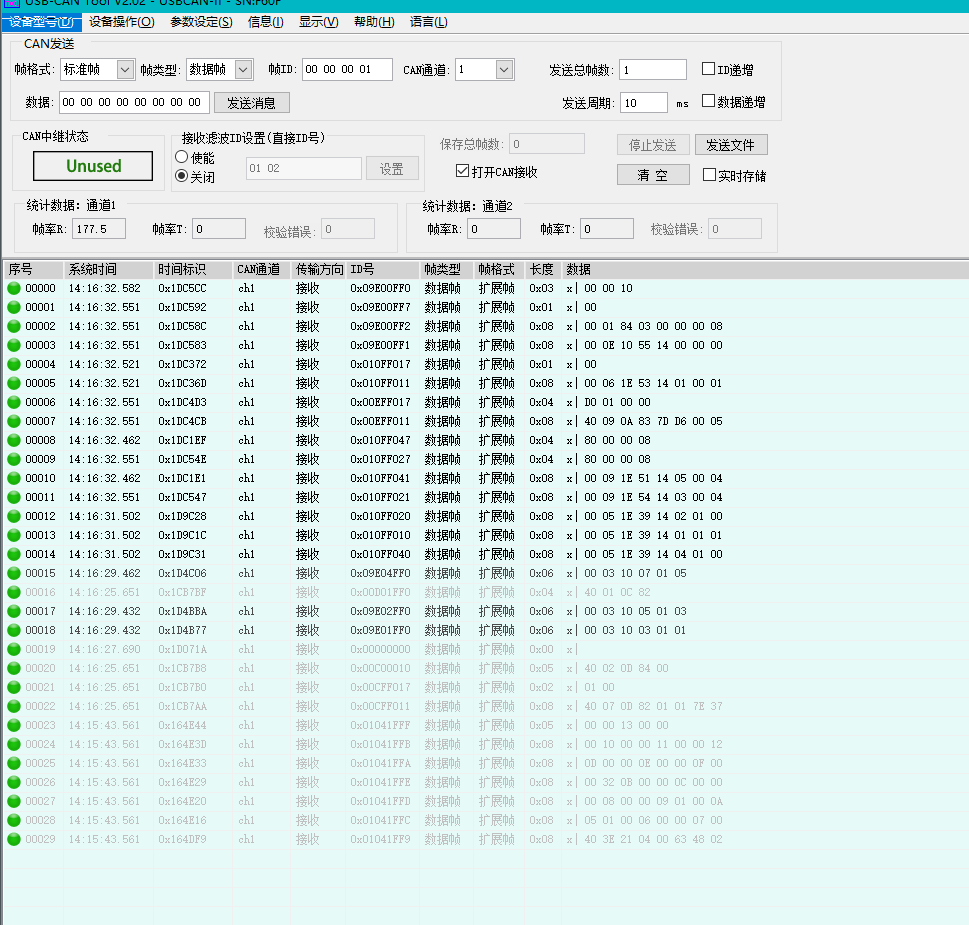Open the 设备操作(O) menu

coord(122,22)
